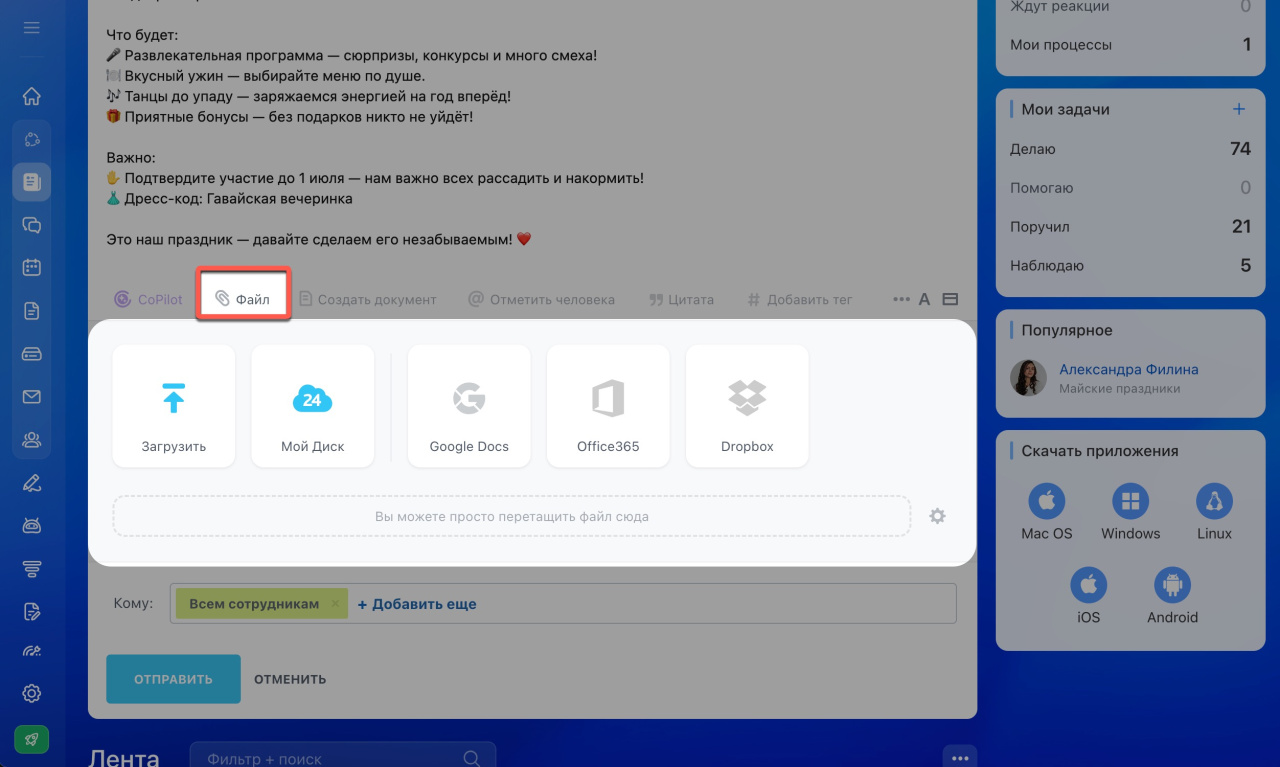
Task: Open the Documents sidebar icon
Action: [x=31, y=311]
